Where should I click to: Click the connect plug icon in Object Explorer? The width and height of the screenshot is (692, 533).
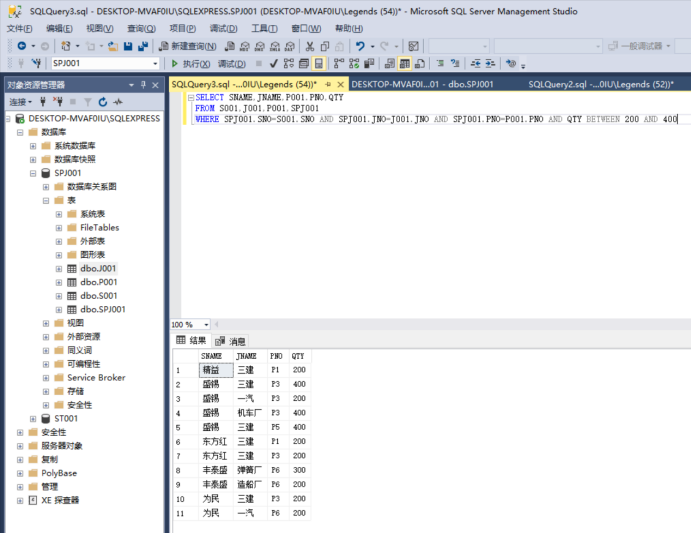point(43,102)
